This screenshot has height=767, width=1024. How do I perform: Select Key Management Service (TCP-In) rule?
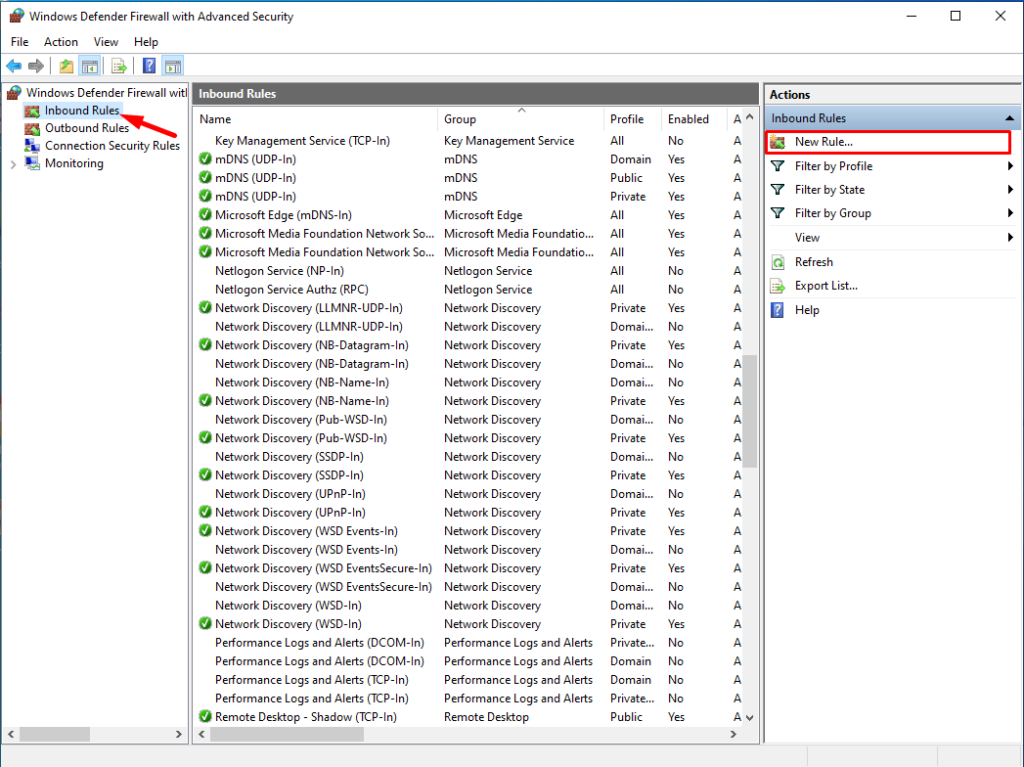[x=302, y=140]
